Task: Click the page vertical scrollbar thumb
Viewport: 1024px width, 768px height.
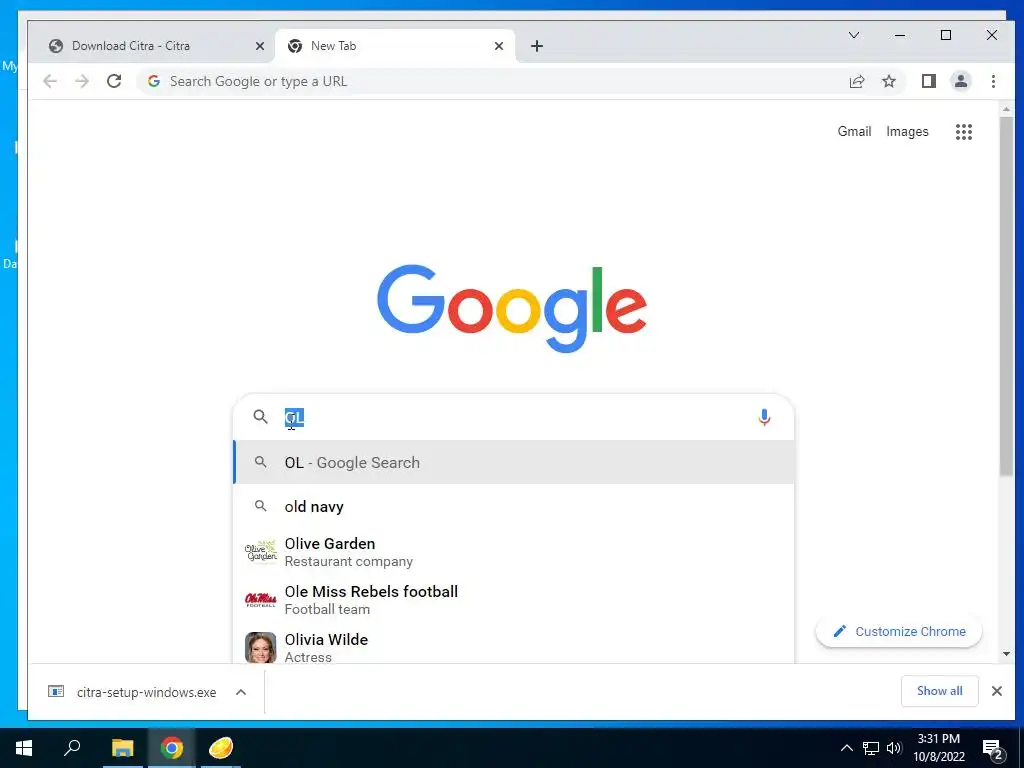Action: 1006,296
